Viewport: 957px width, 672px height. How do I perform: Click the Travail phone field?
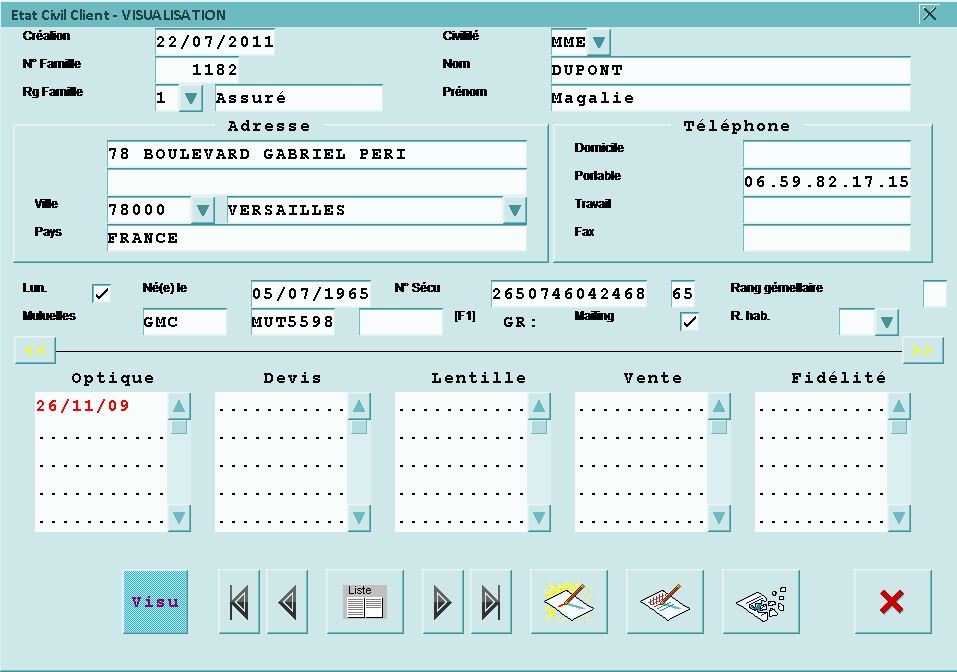pyautogui.click(x=827, y=210)
